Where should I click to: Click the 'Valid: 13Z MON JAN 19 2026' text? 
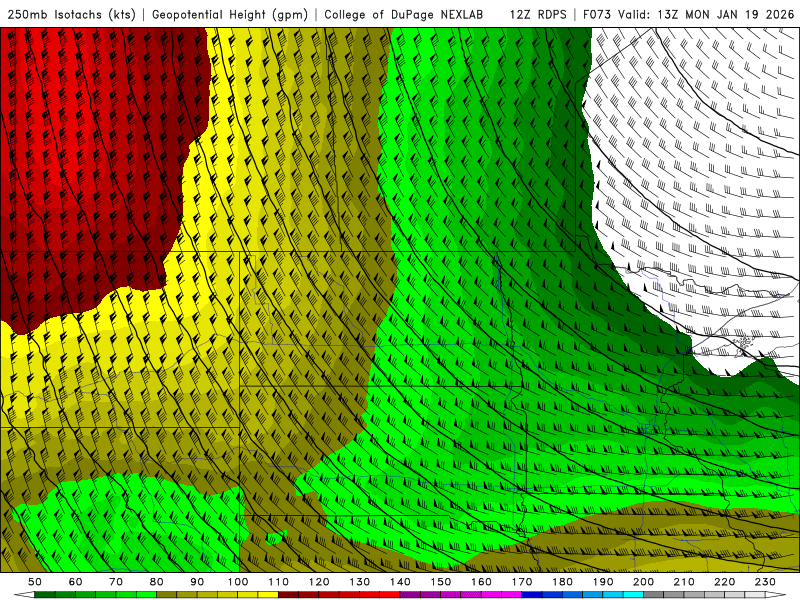coord(707,14)
